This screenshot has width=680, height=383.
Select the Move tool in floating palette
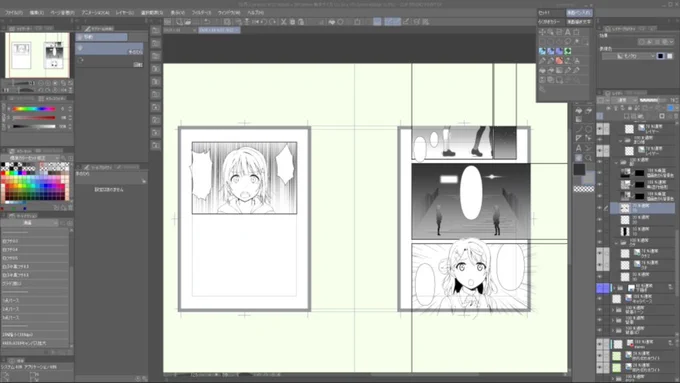pyautogui.click(x=542, y=32)
